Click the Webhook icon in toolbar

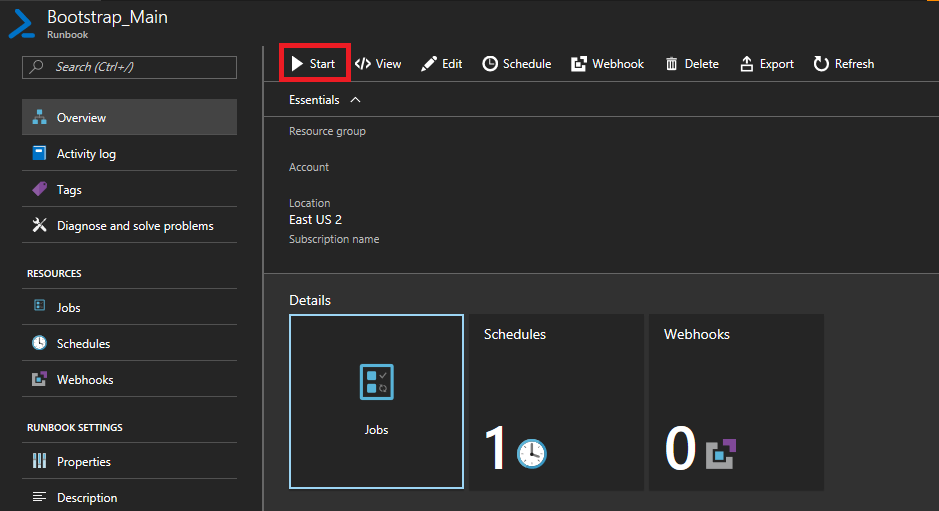point(578,64)
